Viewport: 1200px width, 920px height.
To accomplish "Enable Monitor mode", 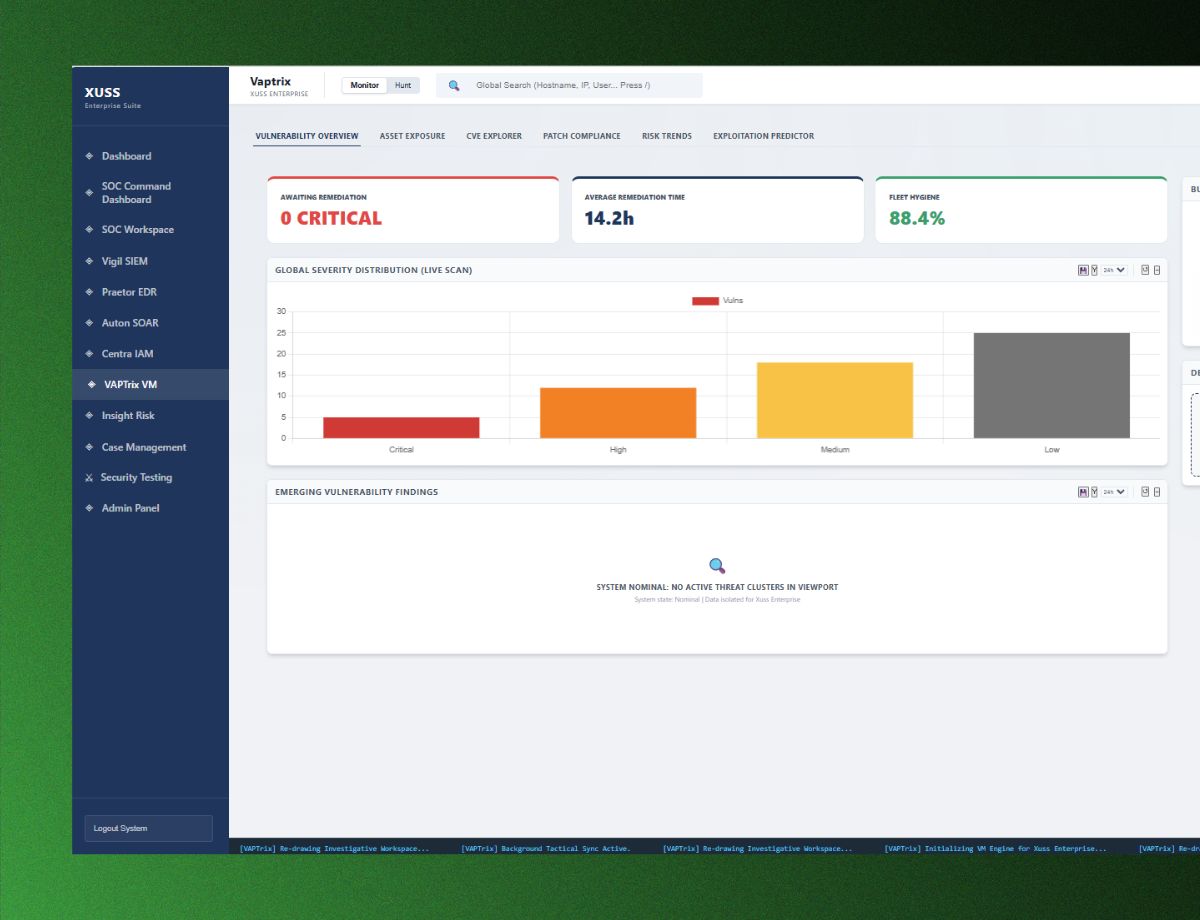I will [364, 85].
